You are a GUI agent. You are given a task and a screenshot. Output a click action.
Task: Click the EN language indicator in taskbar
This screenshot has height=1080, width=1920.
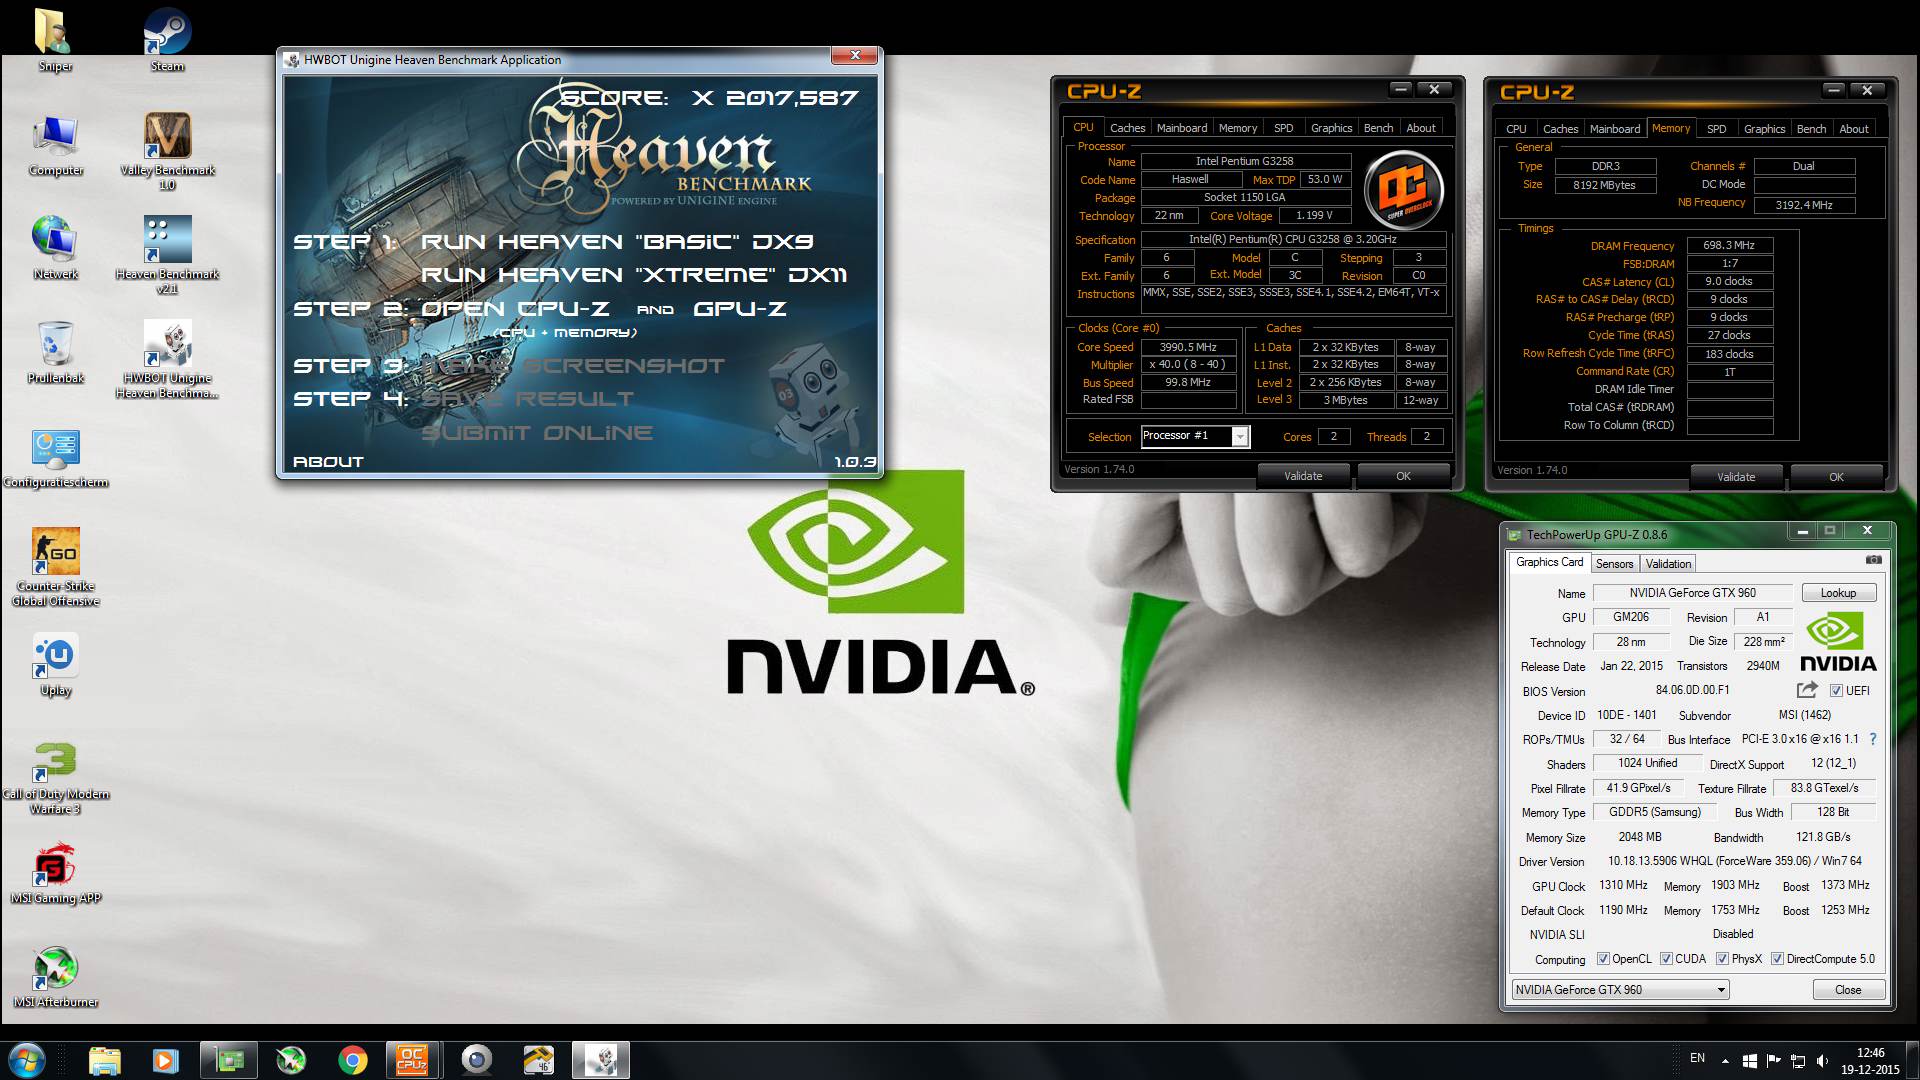pos(1697,1058)
